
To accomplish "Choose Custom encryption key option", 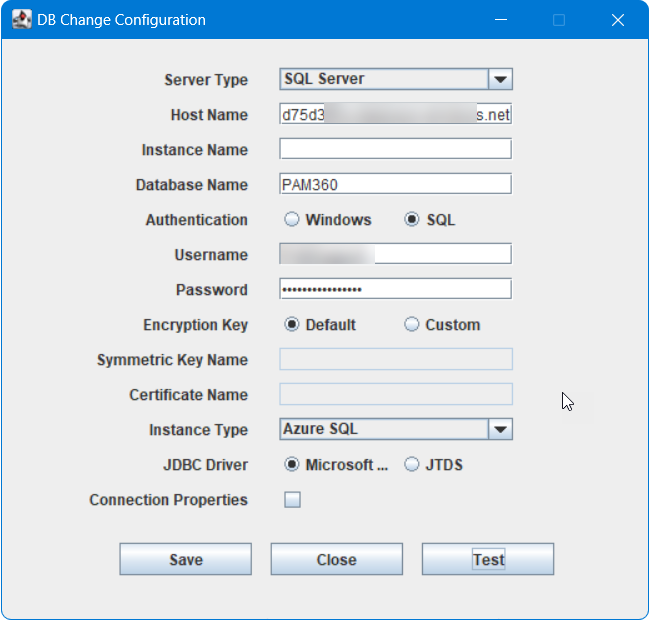I will pyautogui.click(x=412, y=324).
